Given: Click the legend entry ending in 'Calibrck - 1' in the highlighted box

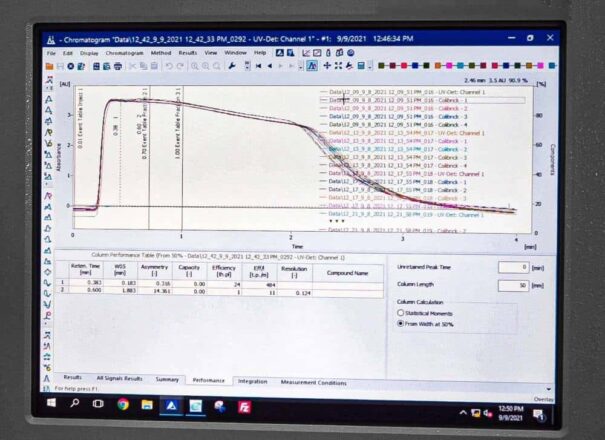Looking at the screenshot, I should 422,100.
